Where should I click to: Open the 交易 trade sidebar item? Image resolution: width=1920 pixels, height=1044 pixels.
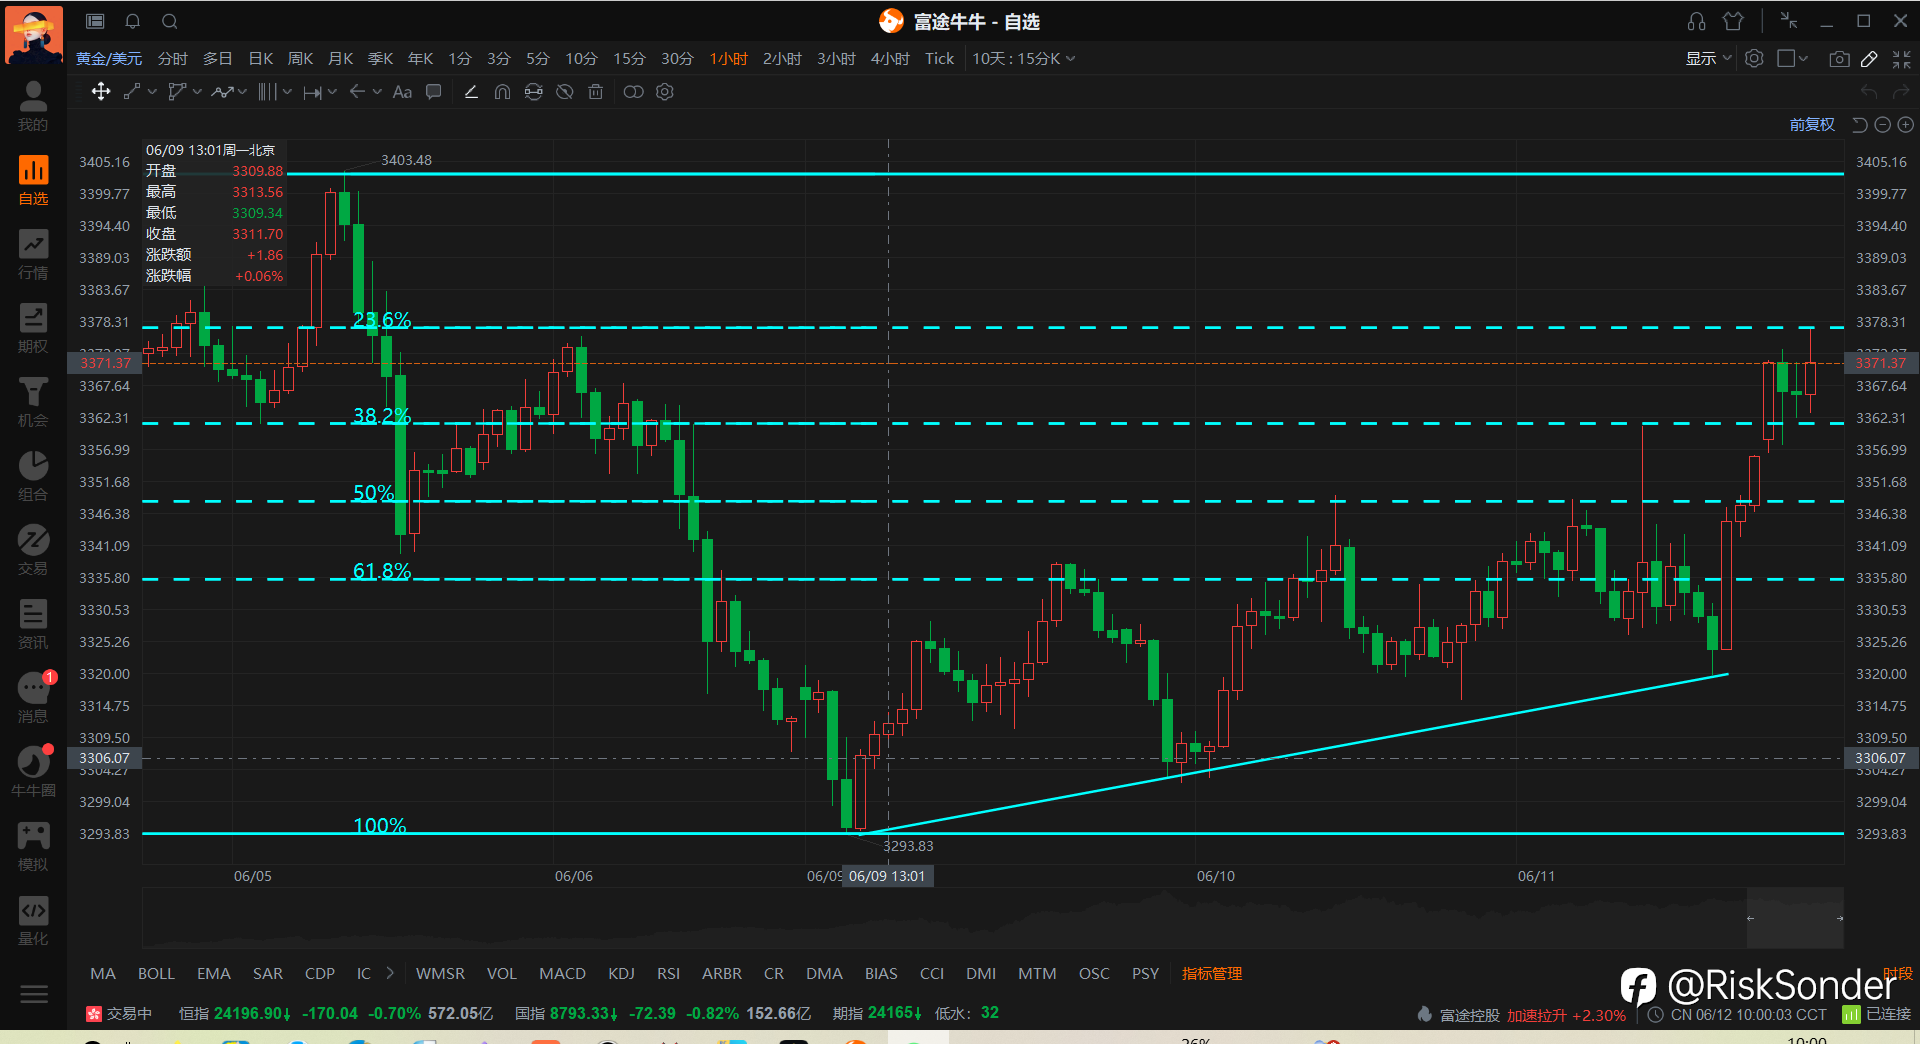point(33,551)
